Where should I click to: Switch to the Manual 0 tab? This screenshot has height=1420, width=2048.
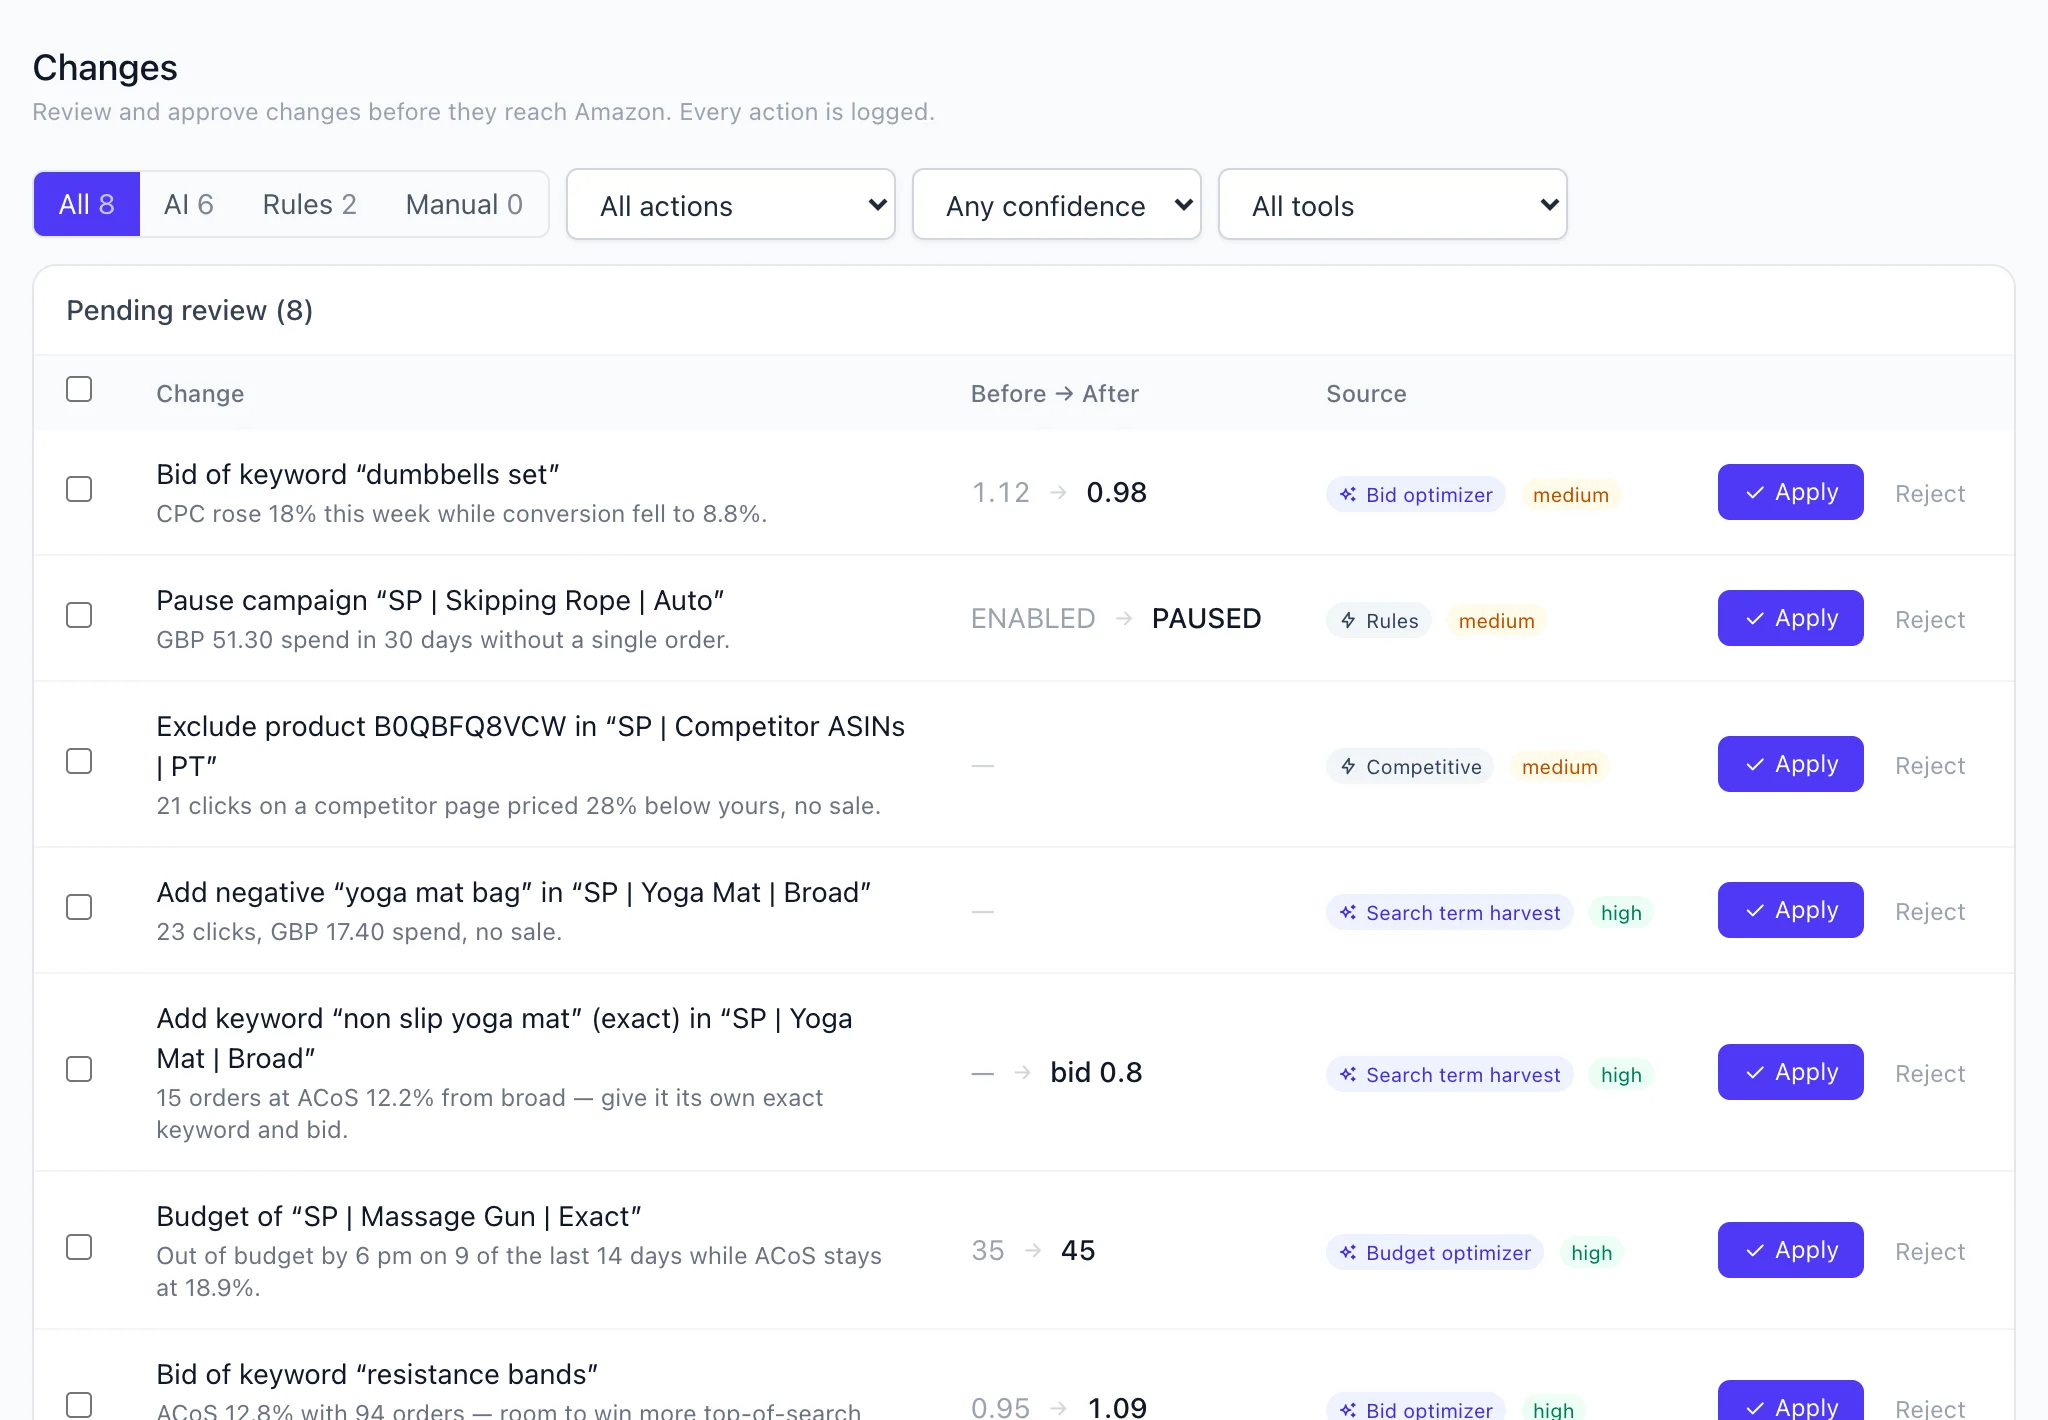point(464,204)
